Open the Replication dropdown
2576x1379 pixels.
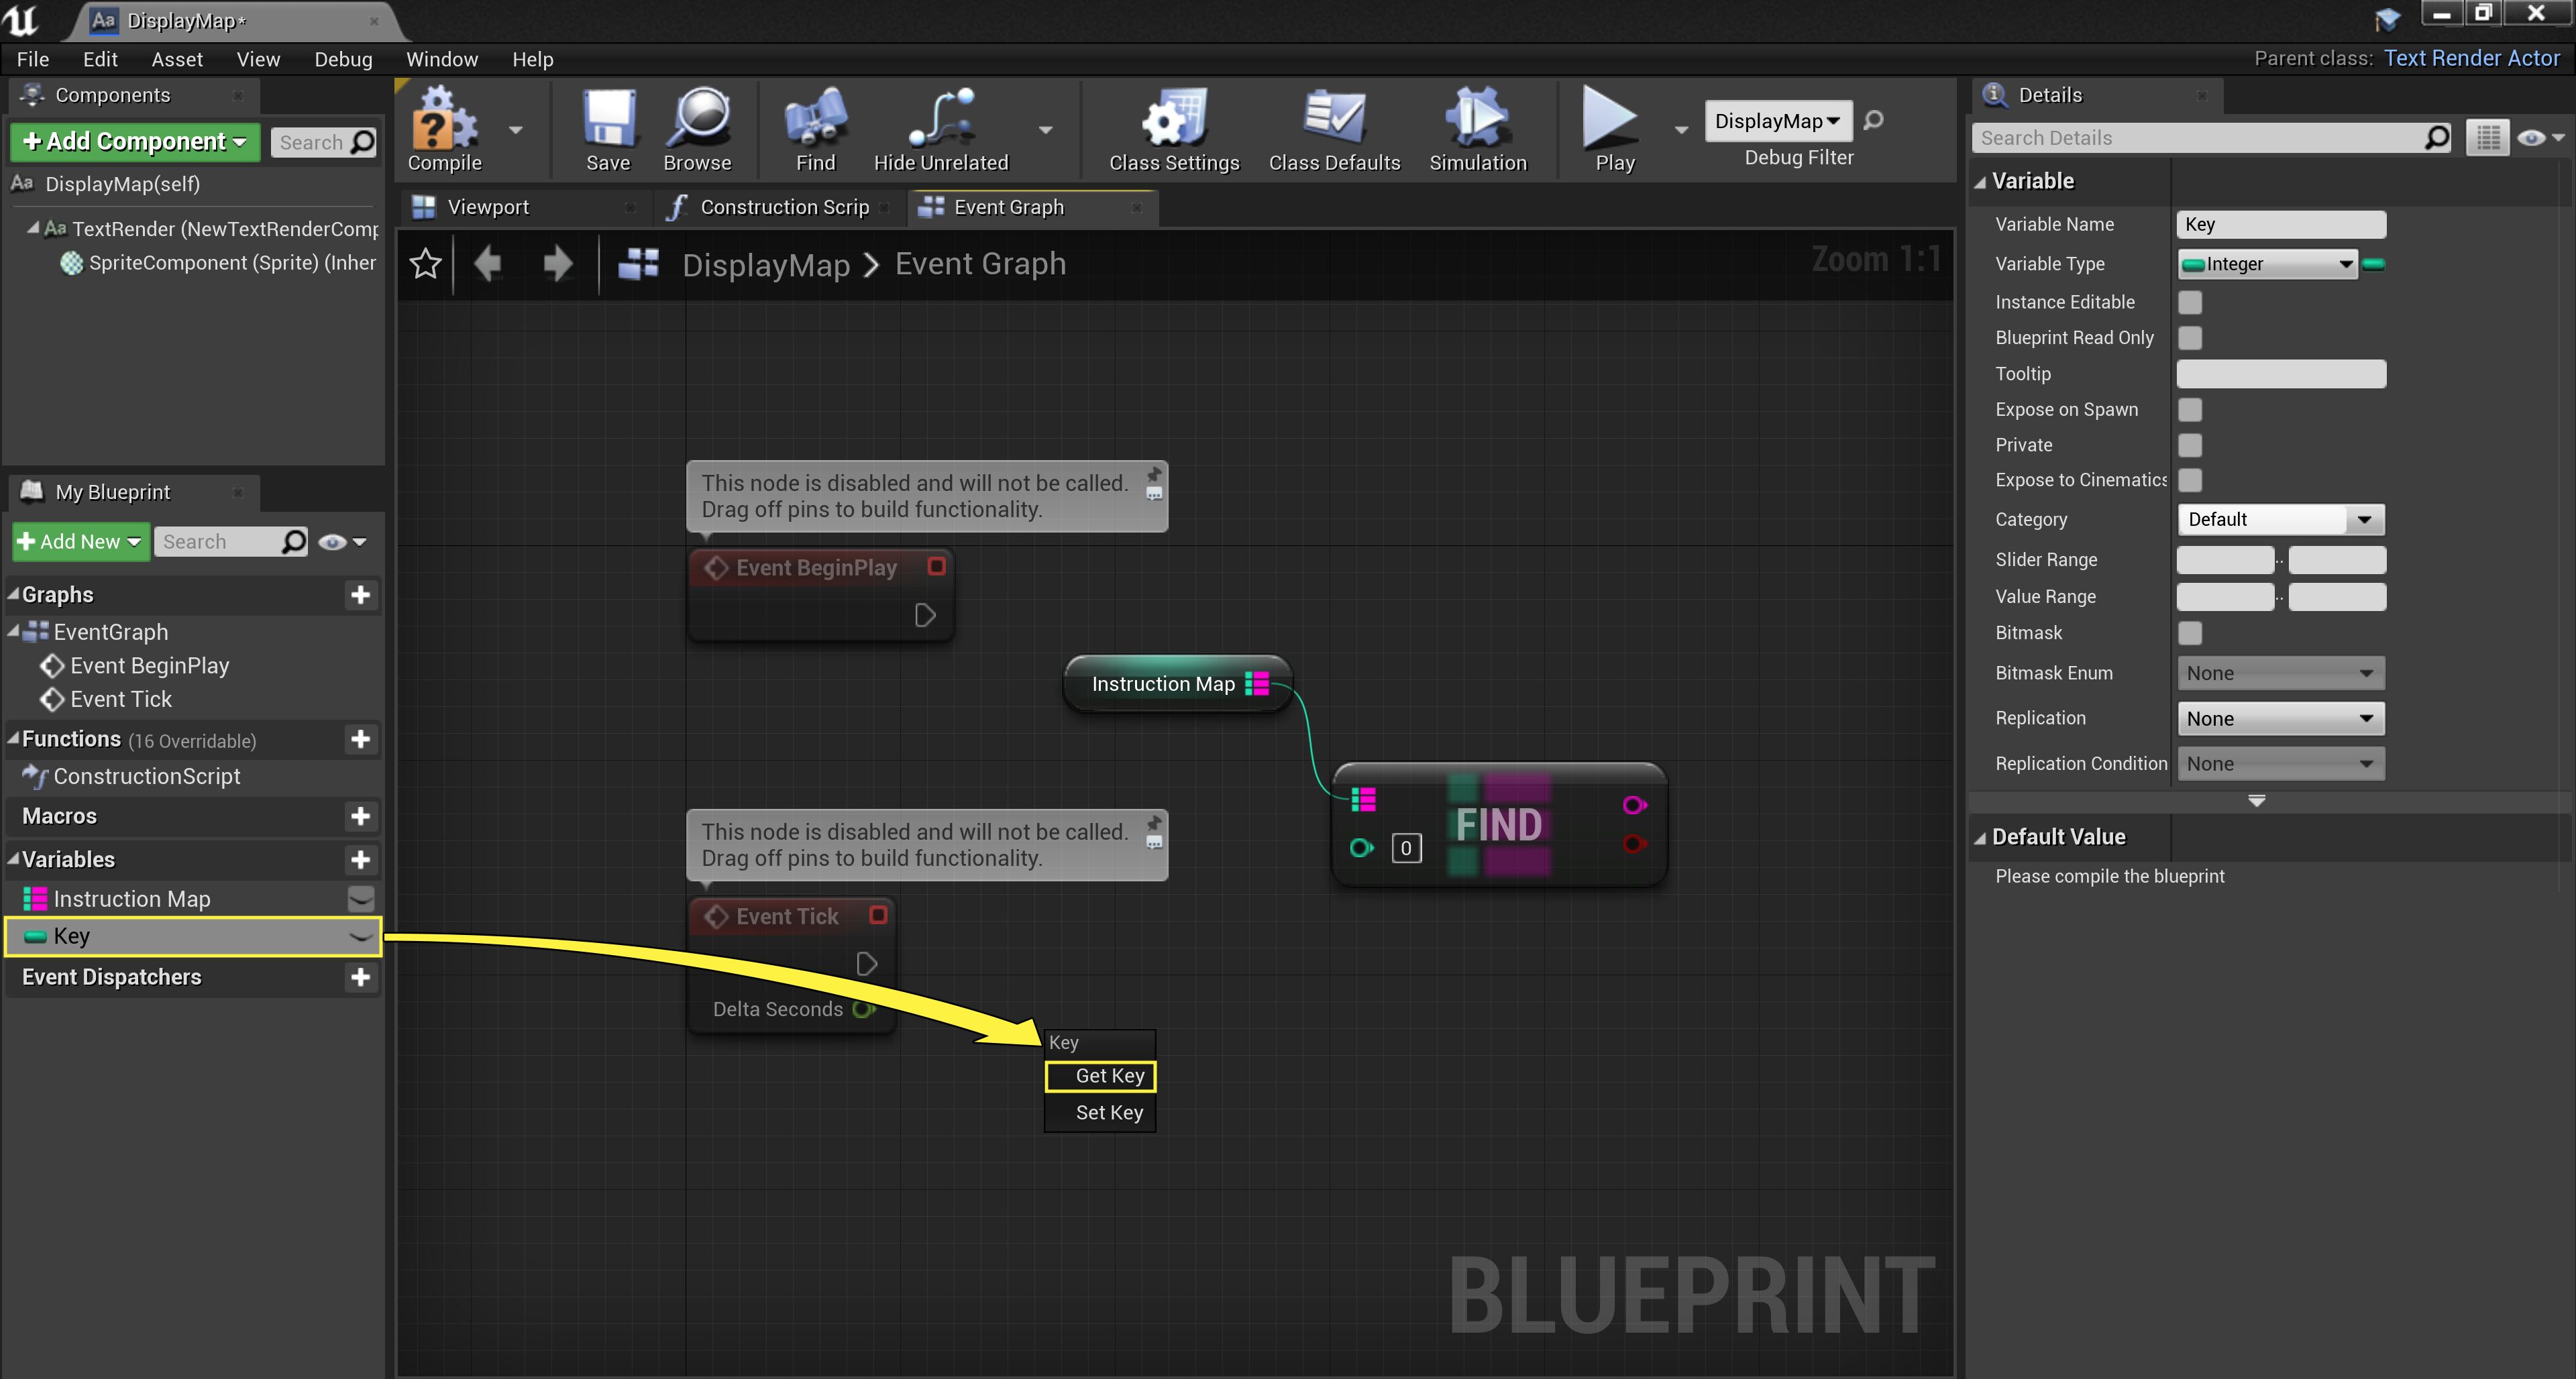click(2280, 718)
